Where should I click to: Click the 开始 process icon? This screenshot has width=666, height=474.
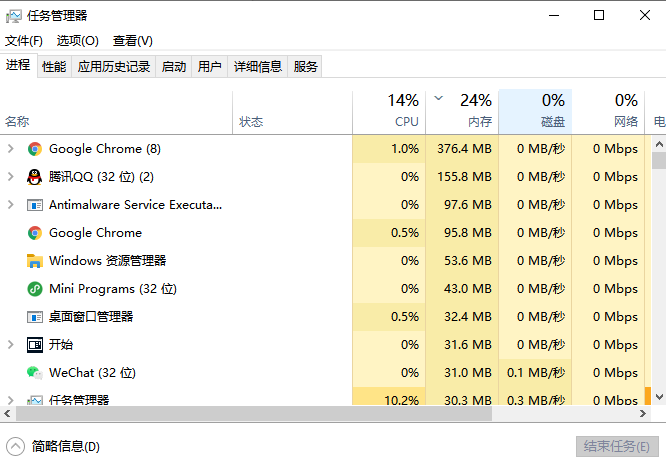click(34, 345)
